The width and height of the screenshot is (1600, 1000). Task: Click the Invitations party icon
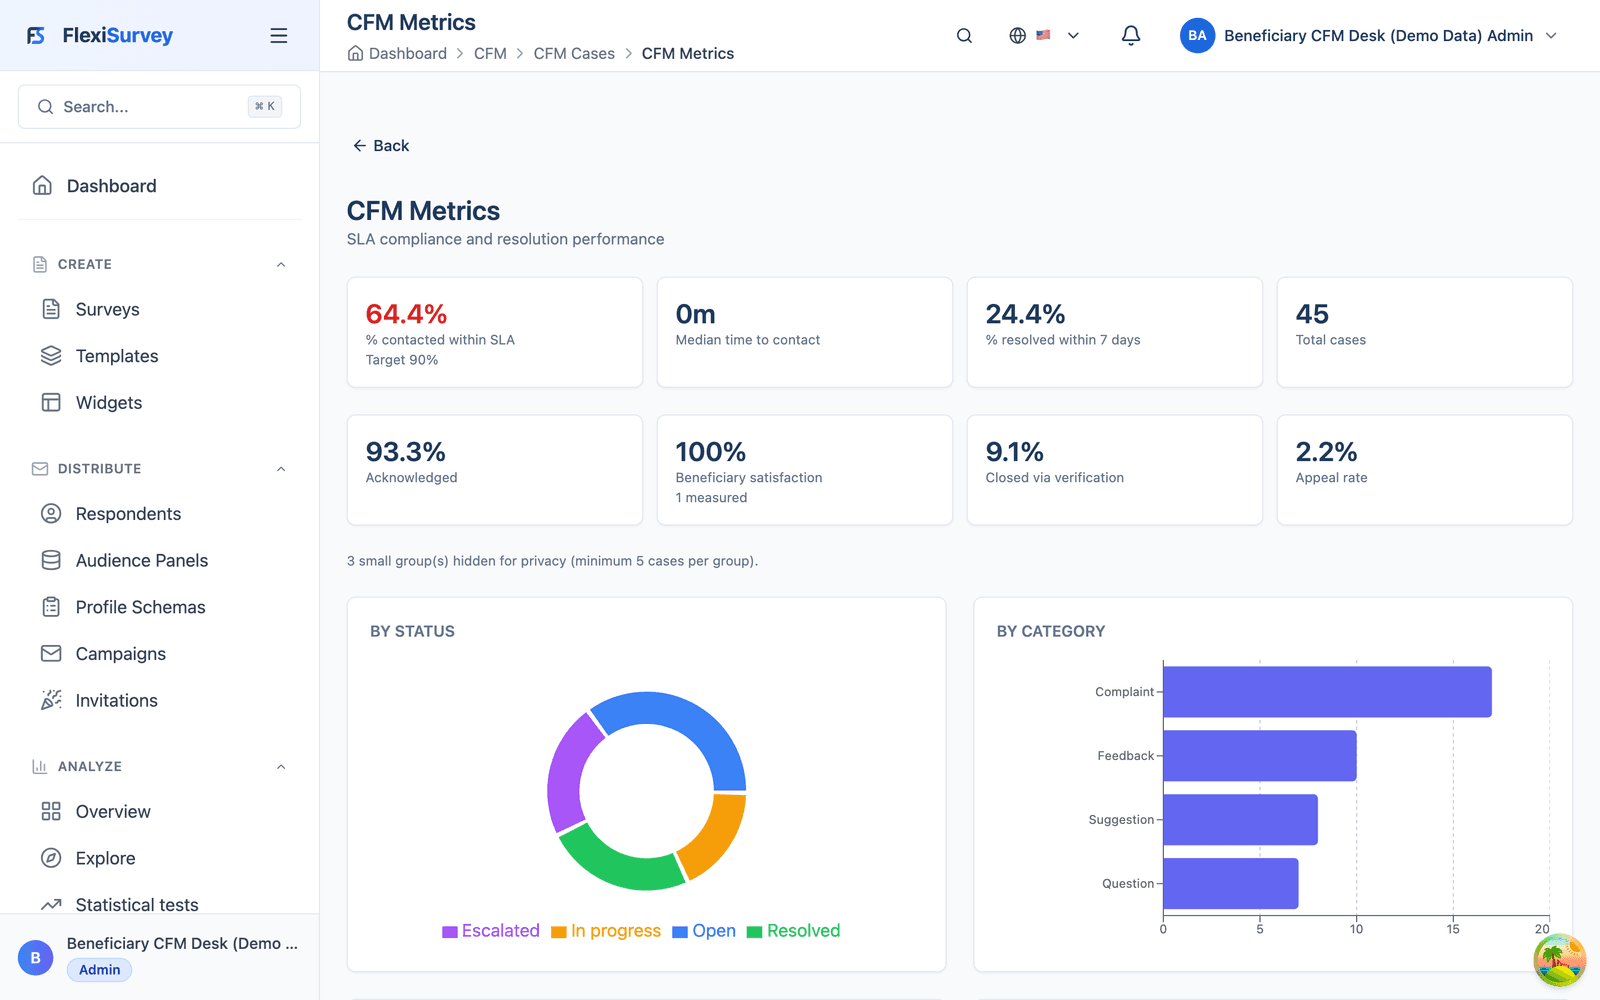pyautogui.click(x=51, y=700)
